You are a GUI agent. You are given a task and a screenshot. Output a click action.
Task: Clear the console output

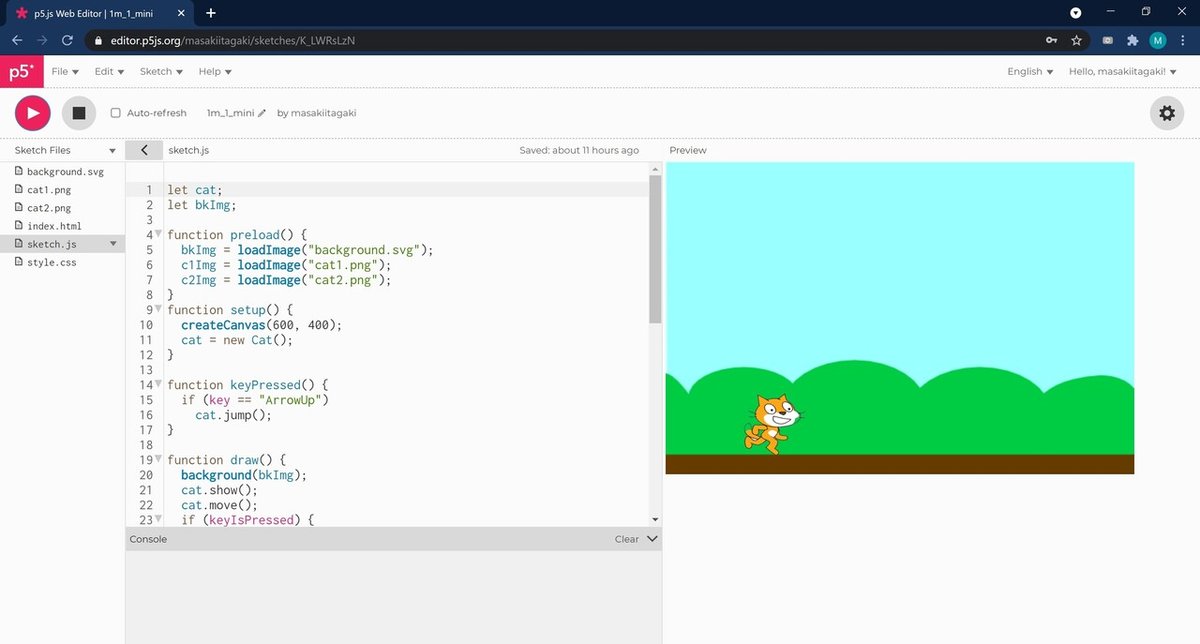(627, 539)
